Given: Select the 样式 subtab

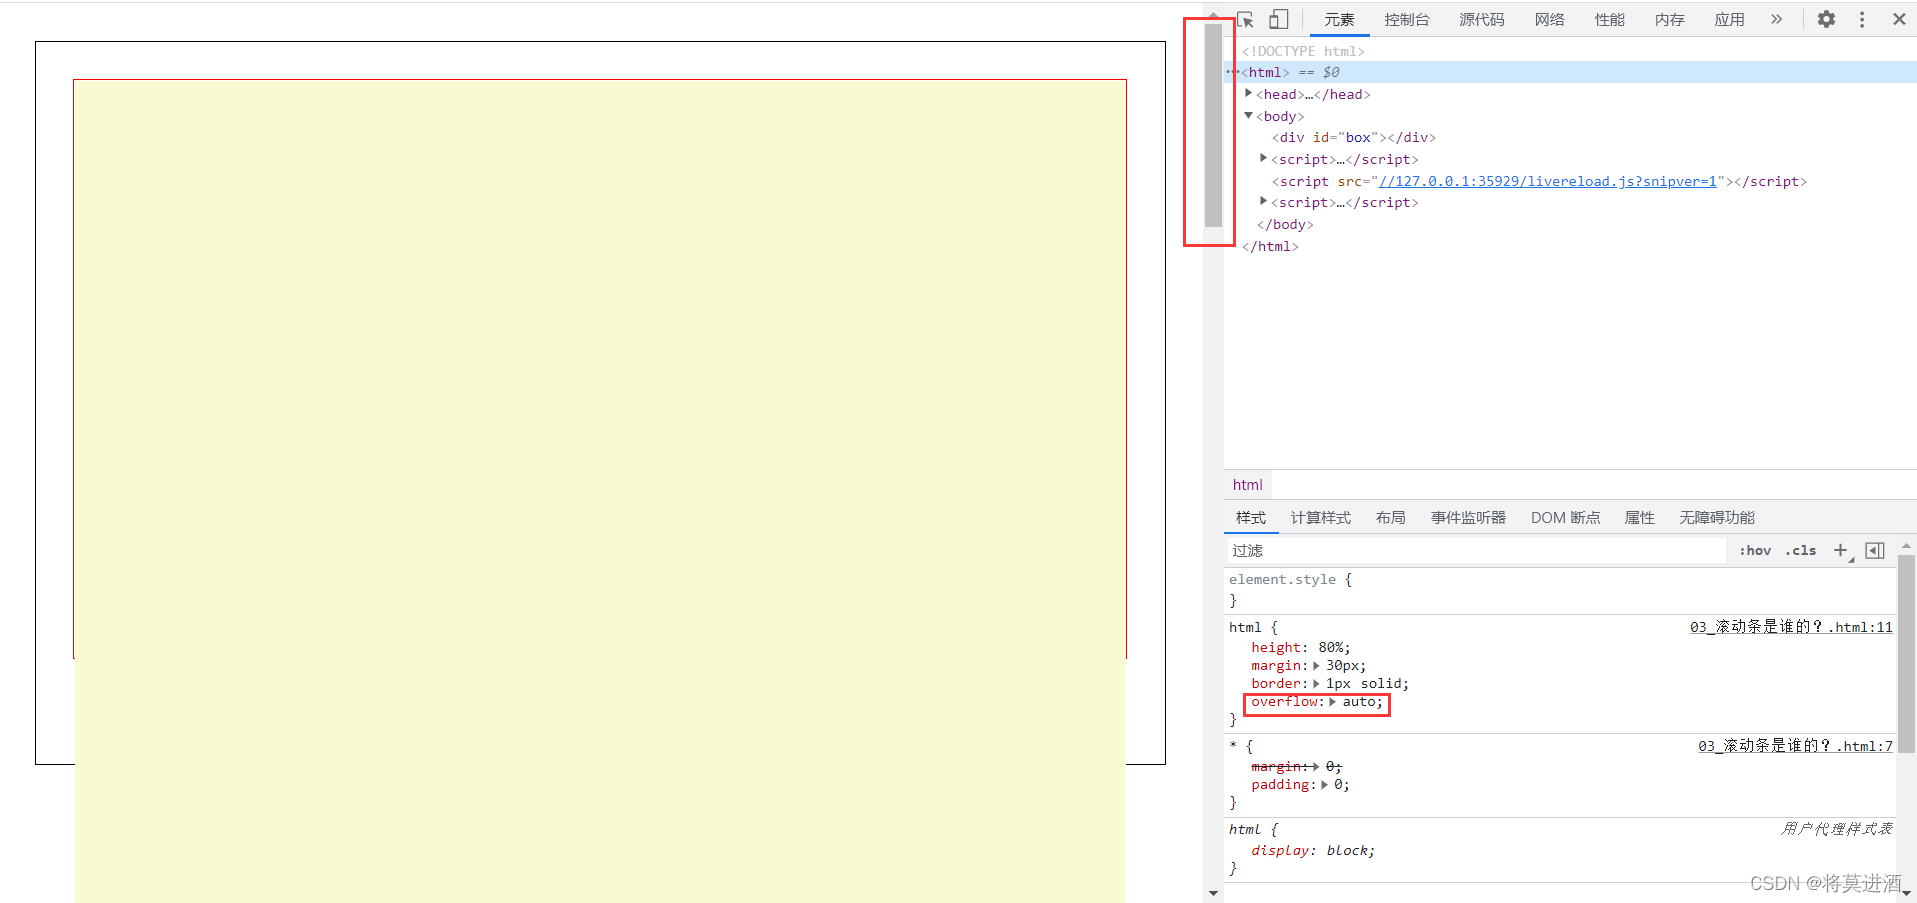Looking at the screenshot, I should click(x=1251, y=517).
